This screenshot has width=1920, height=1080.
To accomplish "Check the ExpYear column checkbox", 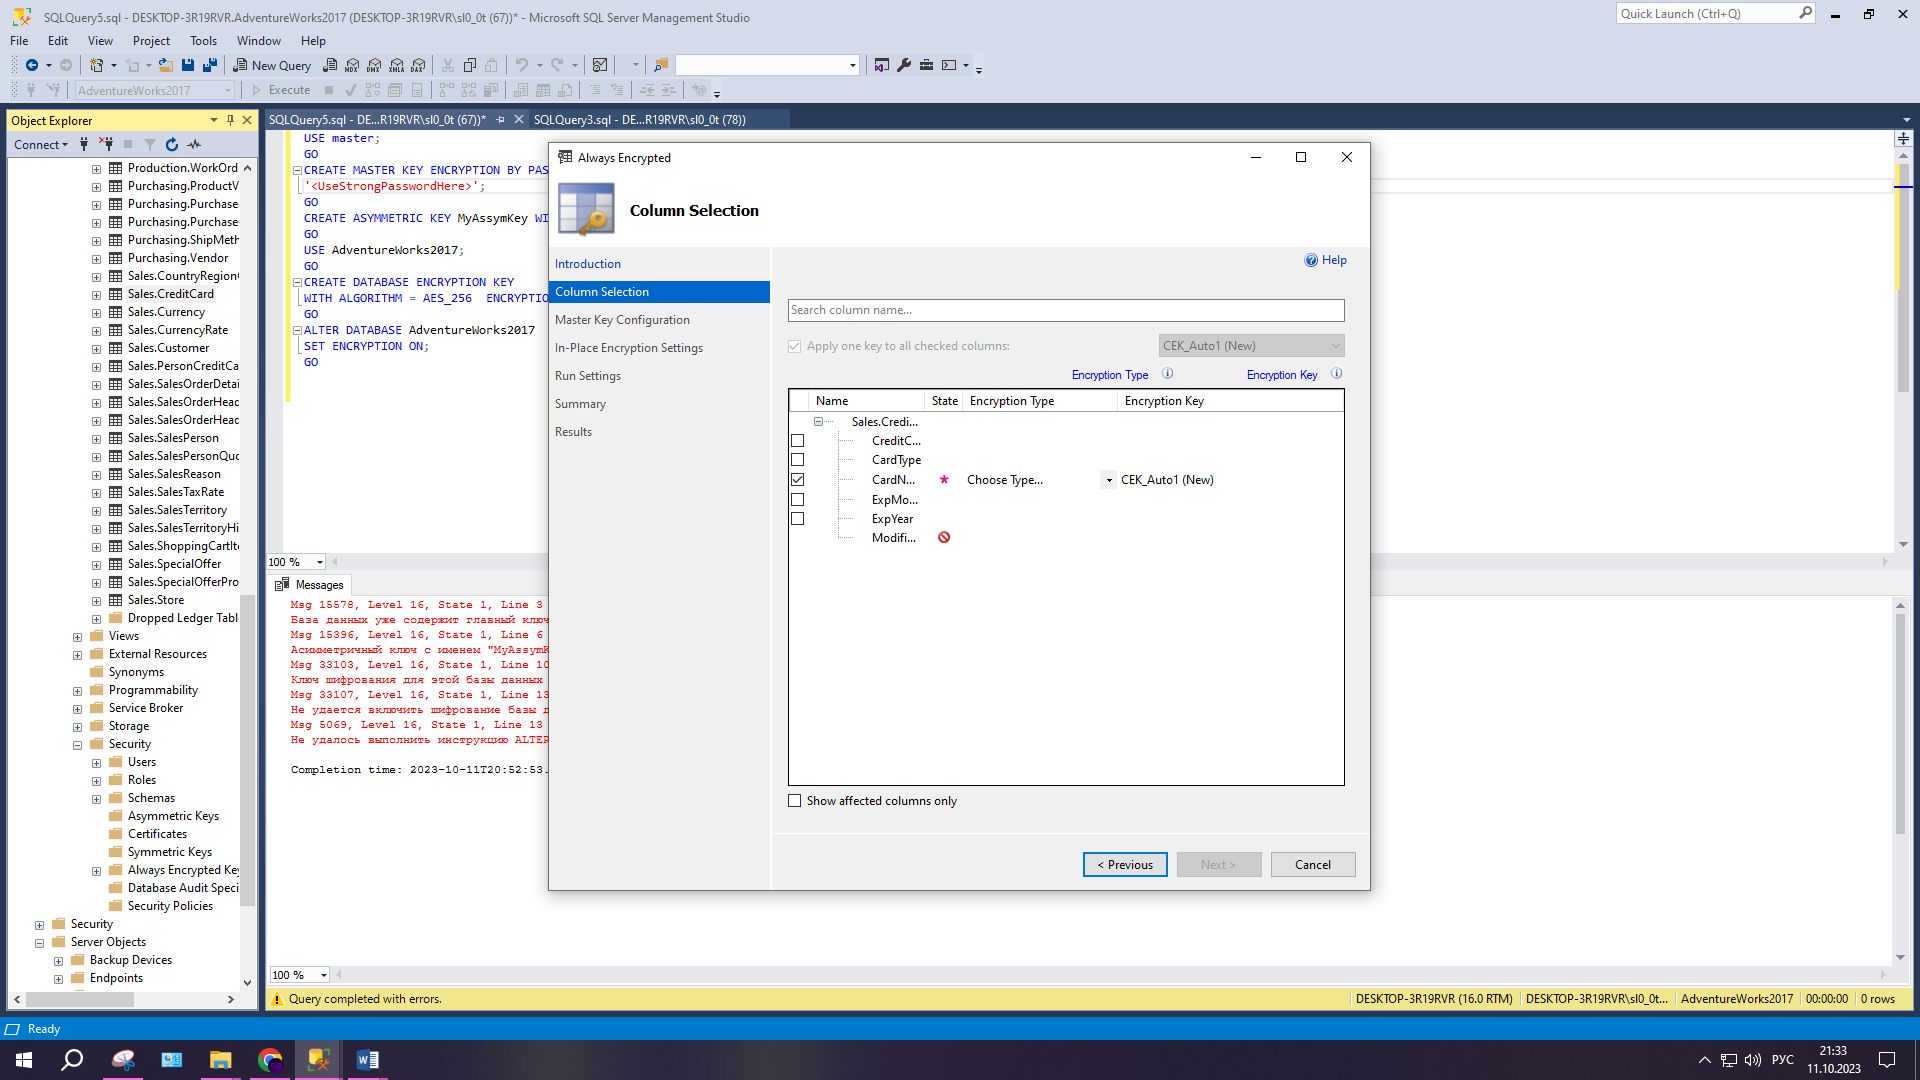I will pos(797,519).
